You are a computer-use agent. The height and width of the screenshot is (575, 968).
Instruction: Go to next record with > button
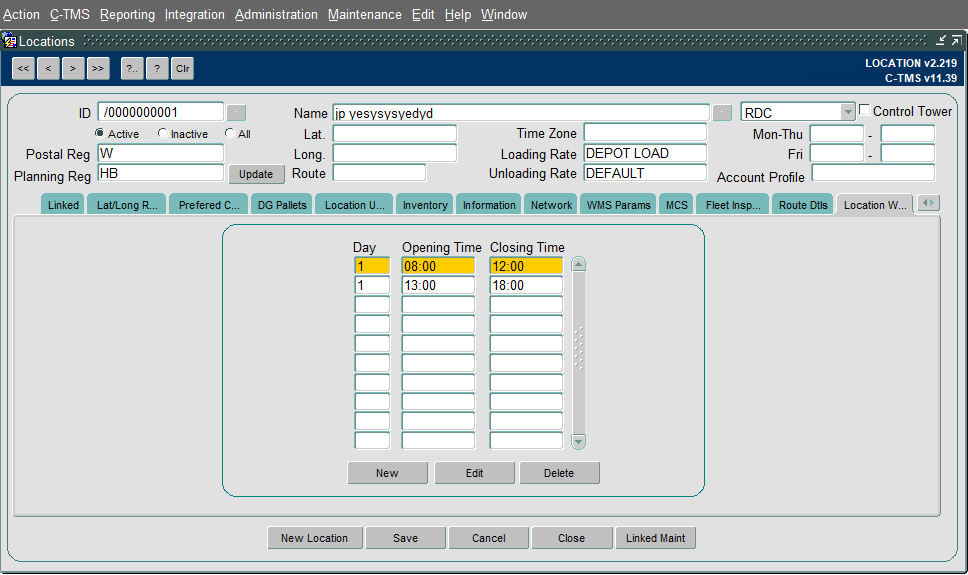[x=73, y=69]
